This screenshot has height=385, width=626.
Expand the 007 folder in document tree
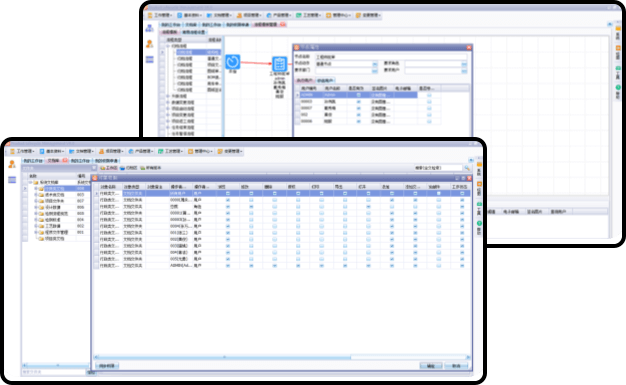(36, 201)
